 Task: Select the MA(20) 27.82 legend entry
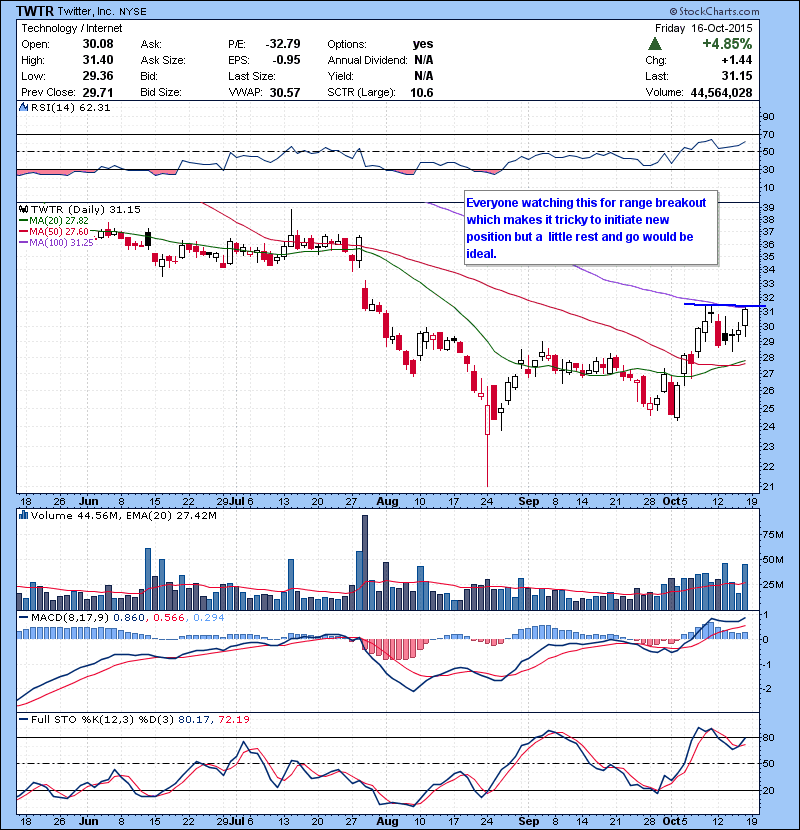(53, 220)
